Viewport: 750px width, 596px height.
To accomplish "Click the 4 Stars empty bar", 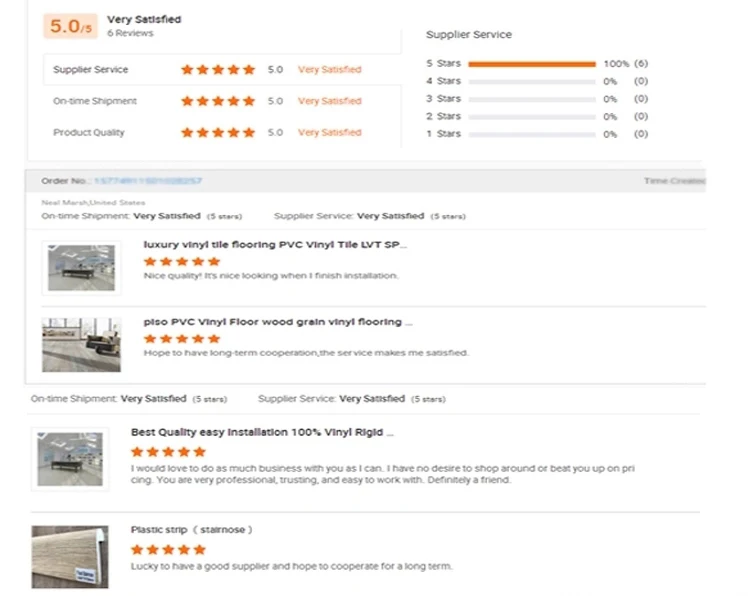I will (x=532, y=82).
